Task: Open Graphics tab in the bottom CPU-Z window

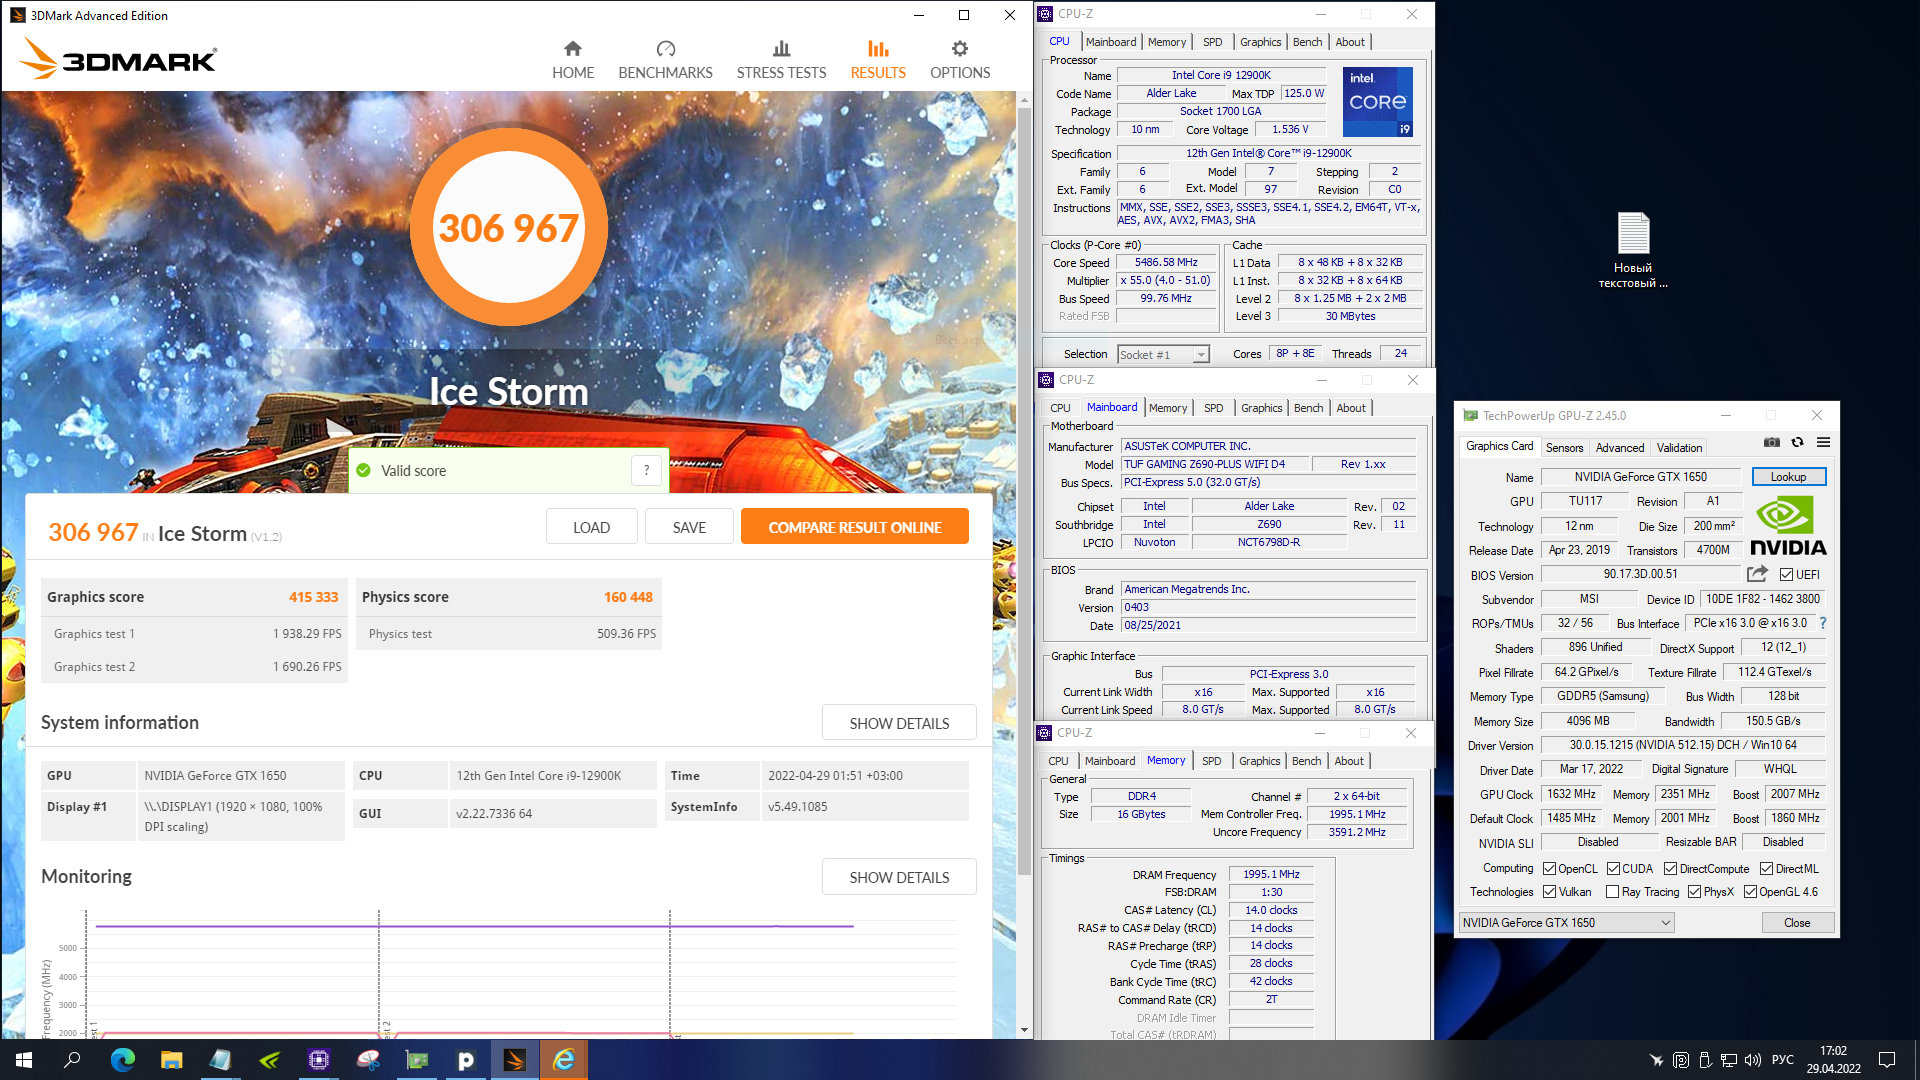Action: [x=1259, y=761]
